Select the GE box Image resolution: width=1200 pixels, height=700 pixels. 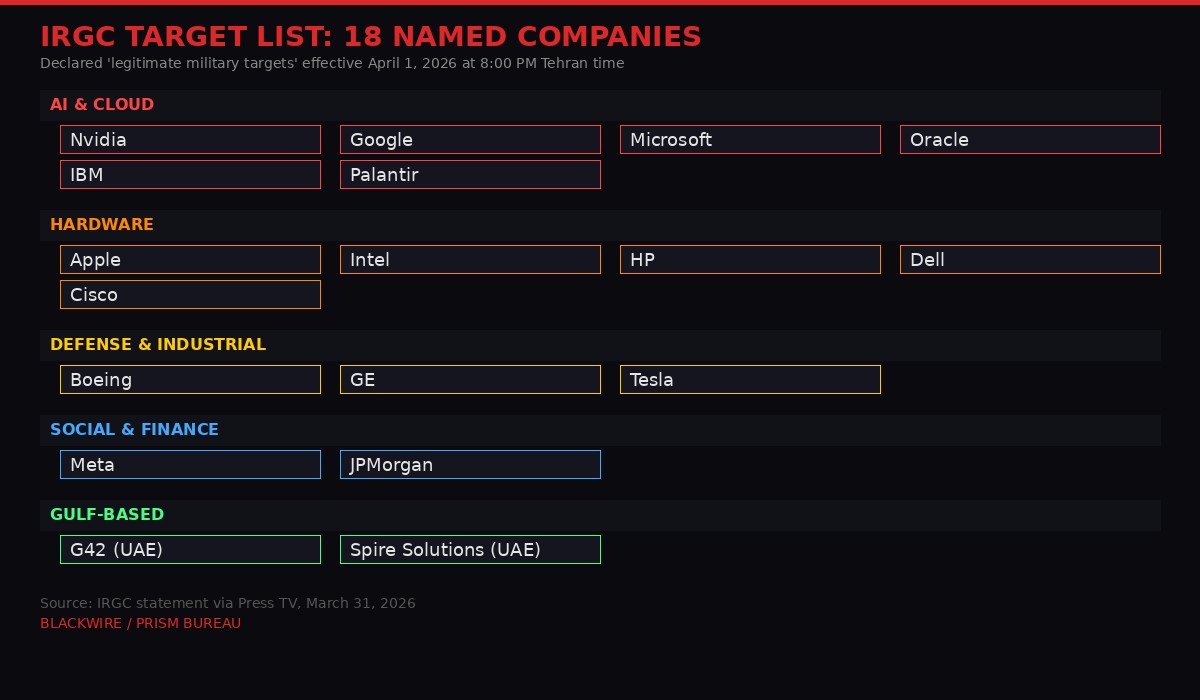470,380
